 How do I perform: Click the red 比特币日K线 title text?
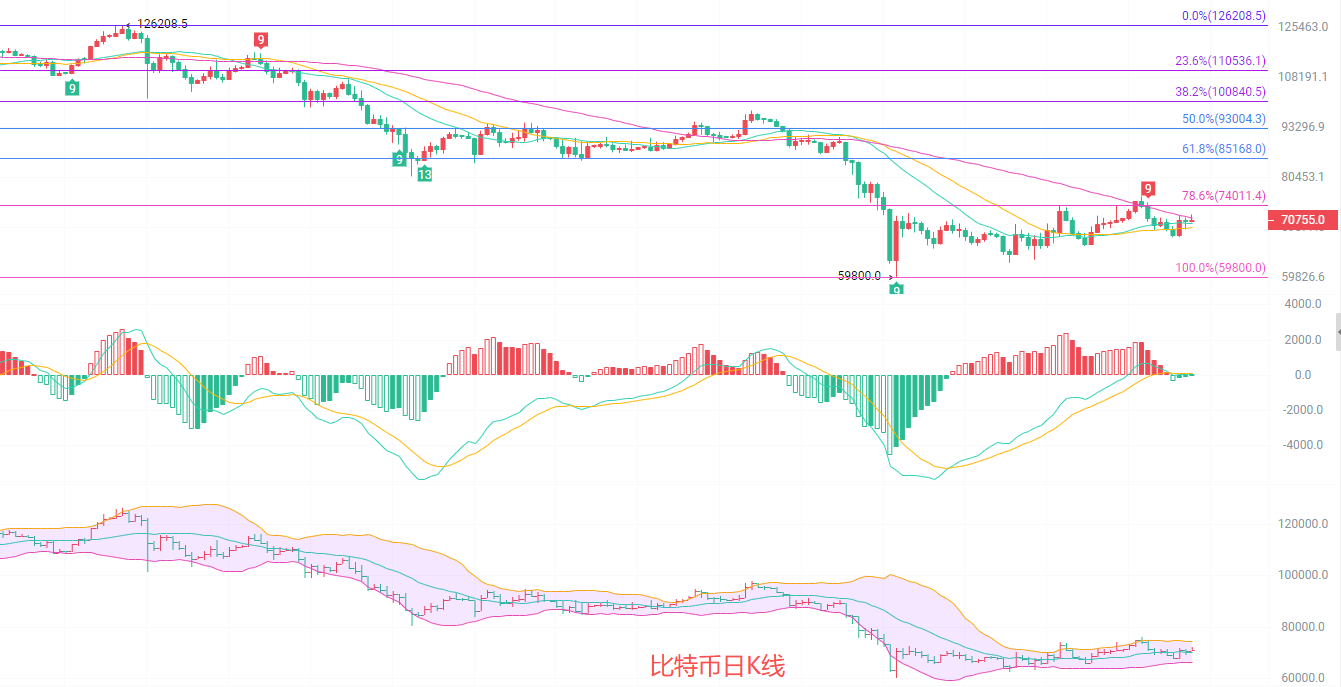click(x=718, y=666)
